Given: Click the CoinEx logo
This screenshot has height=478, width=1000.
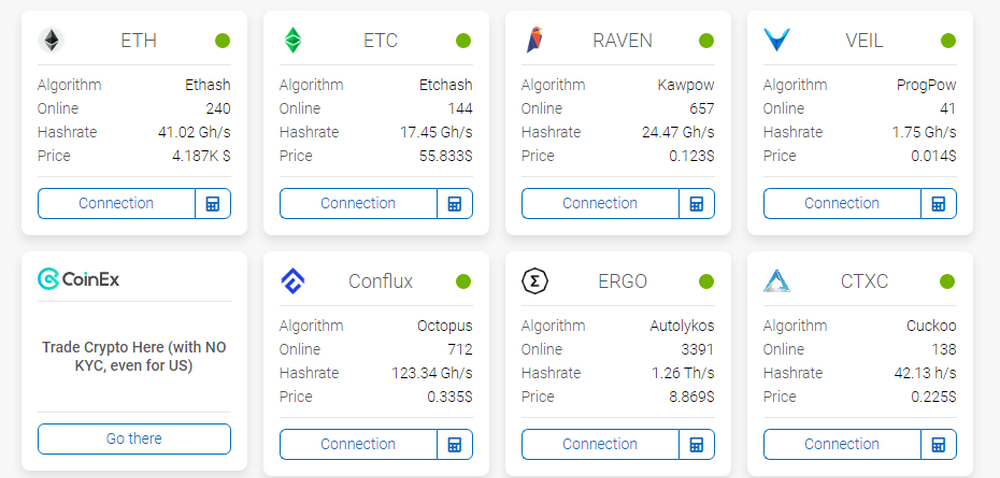Looking at the screenshot, I should (x=78, y=279).
